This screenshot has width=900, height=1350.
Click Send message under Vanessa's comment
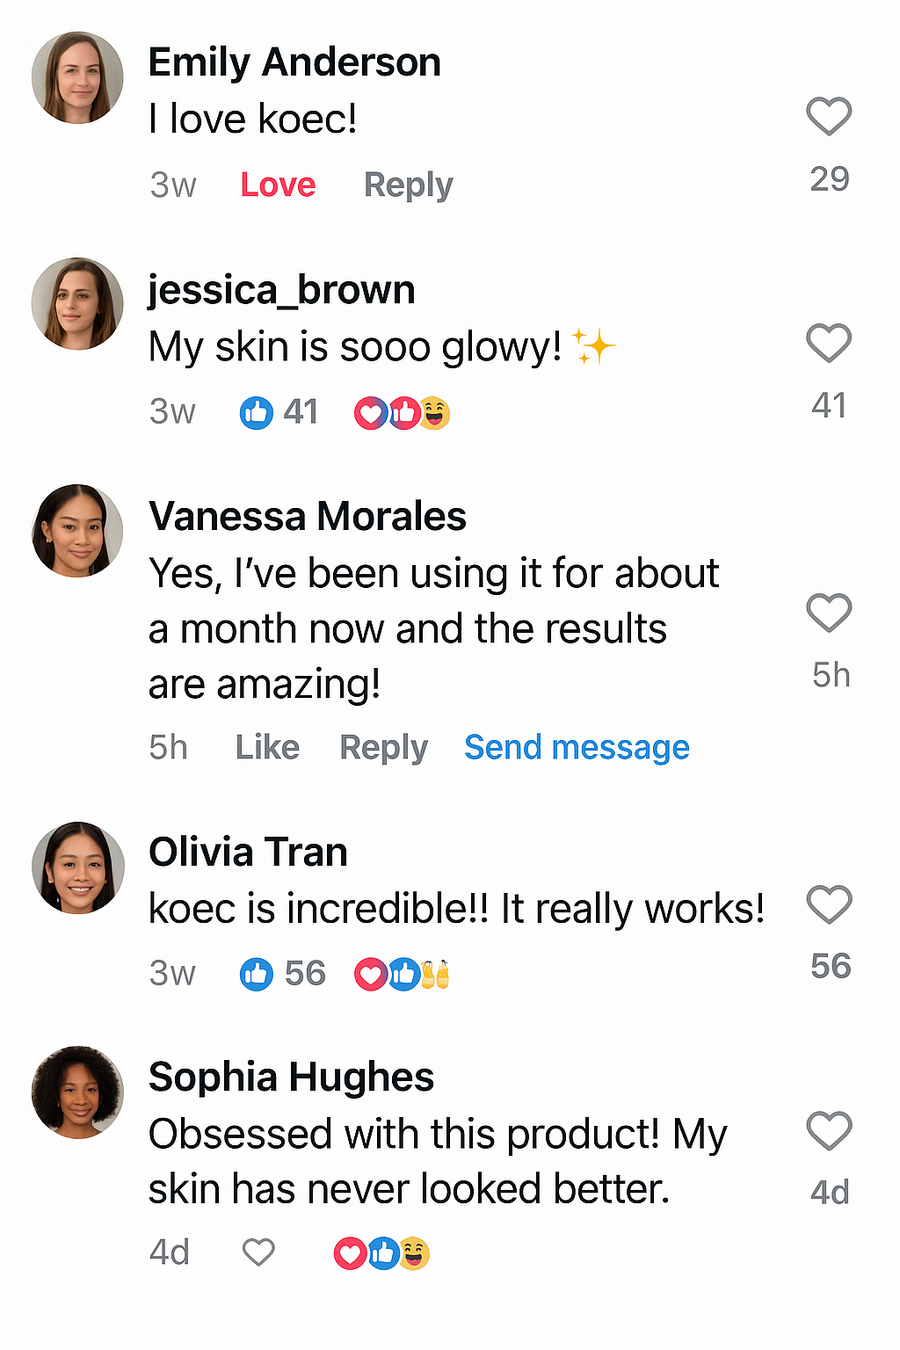pos(576,748)
